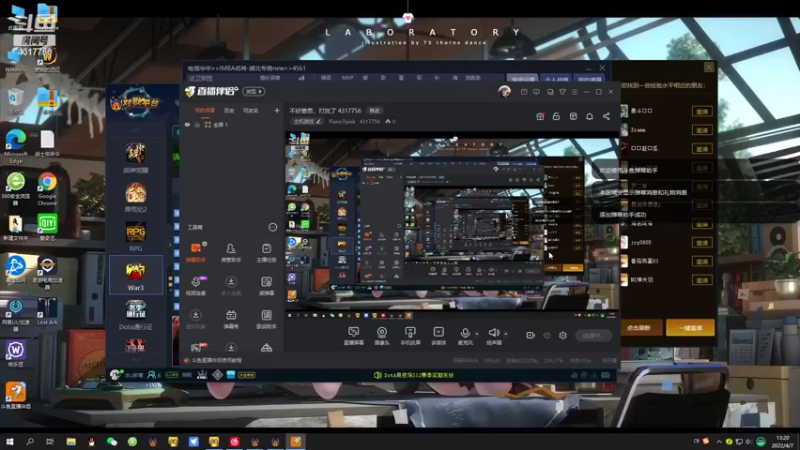Open stream settings gear icon
Screen dimensions: 800x450
tap(563, 335)
